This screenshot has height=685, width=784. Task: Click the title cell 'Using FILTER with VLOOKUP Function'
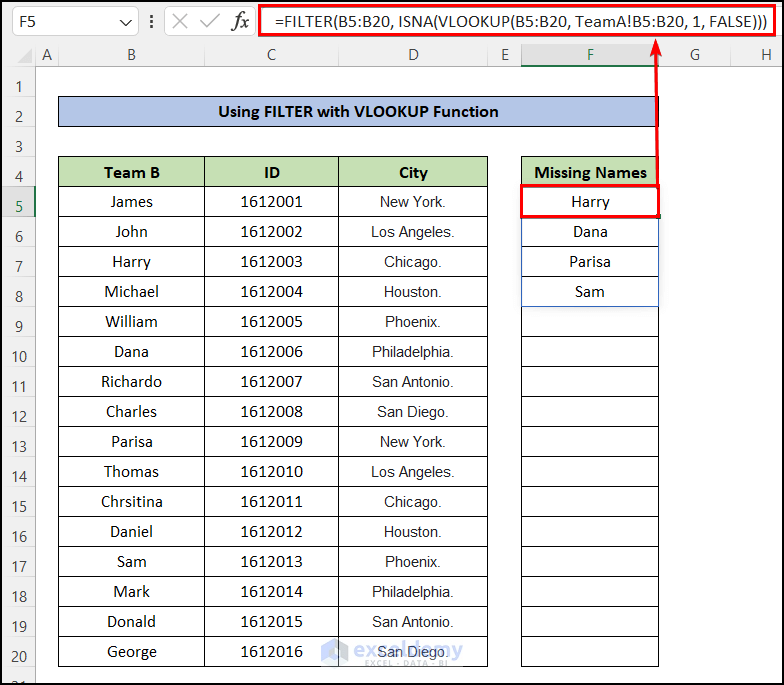coord(358,112)
